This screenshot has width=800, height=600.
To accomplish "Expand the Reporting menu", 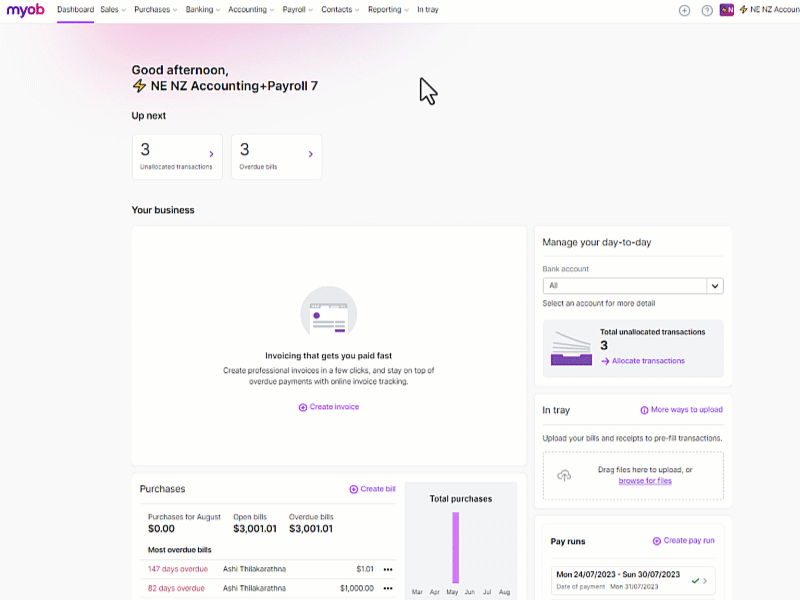I will point(388,10).
